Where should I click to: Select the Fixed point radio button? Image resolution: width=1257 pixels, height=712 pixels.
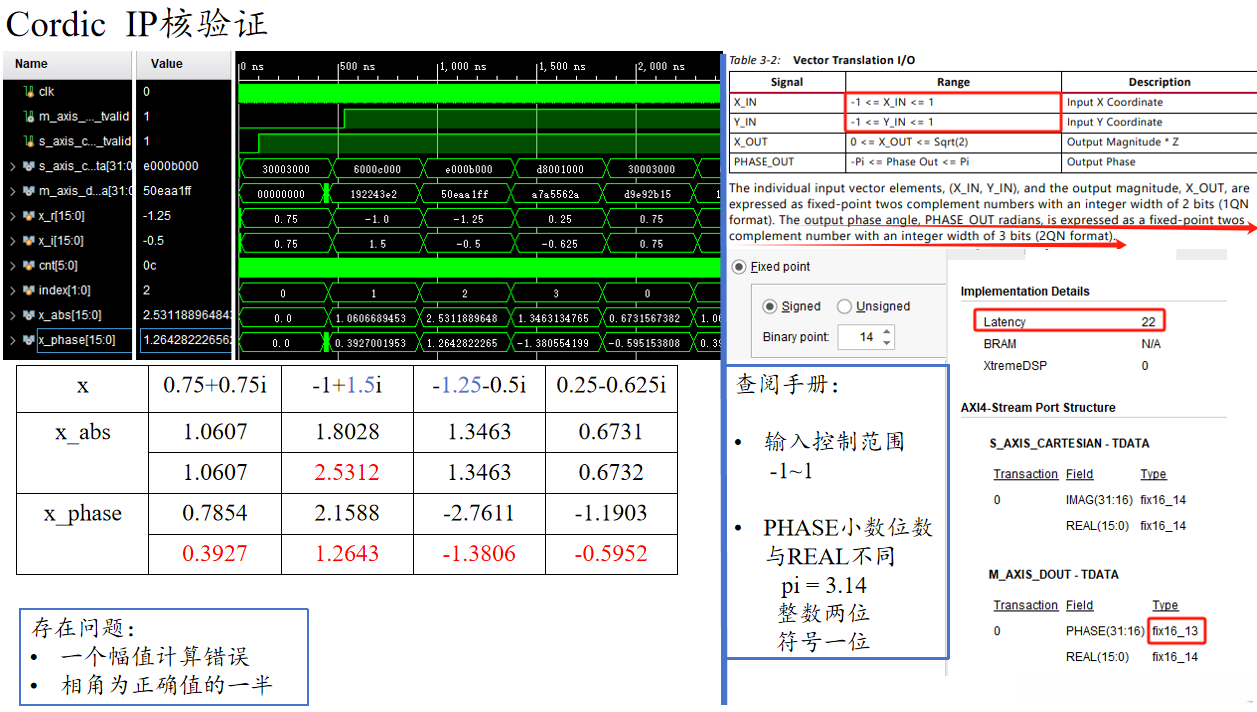coord(739,267)
